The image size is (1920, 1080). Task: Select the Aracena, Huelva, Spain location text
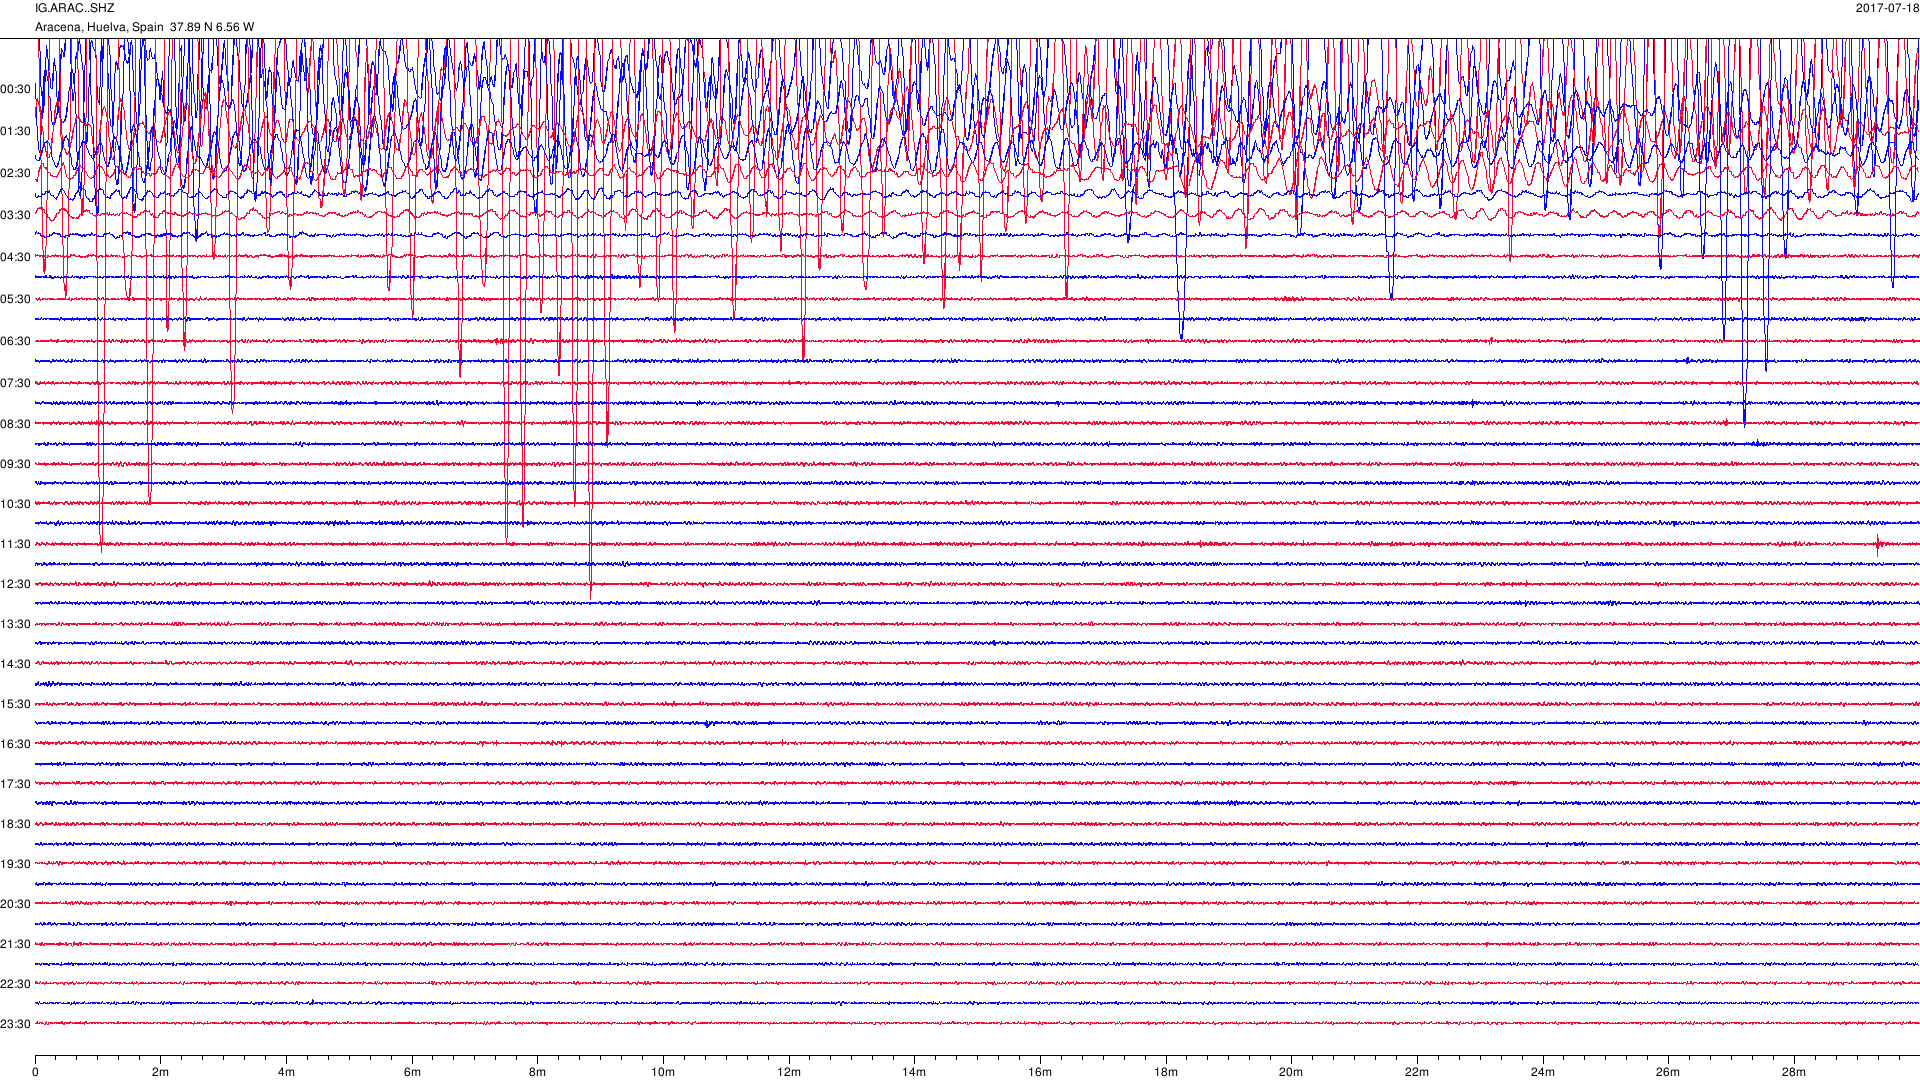click(99, 27)
